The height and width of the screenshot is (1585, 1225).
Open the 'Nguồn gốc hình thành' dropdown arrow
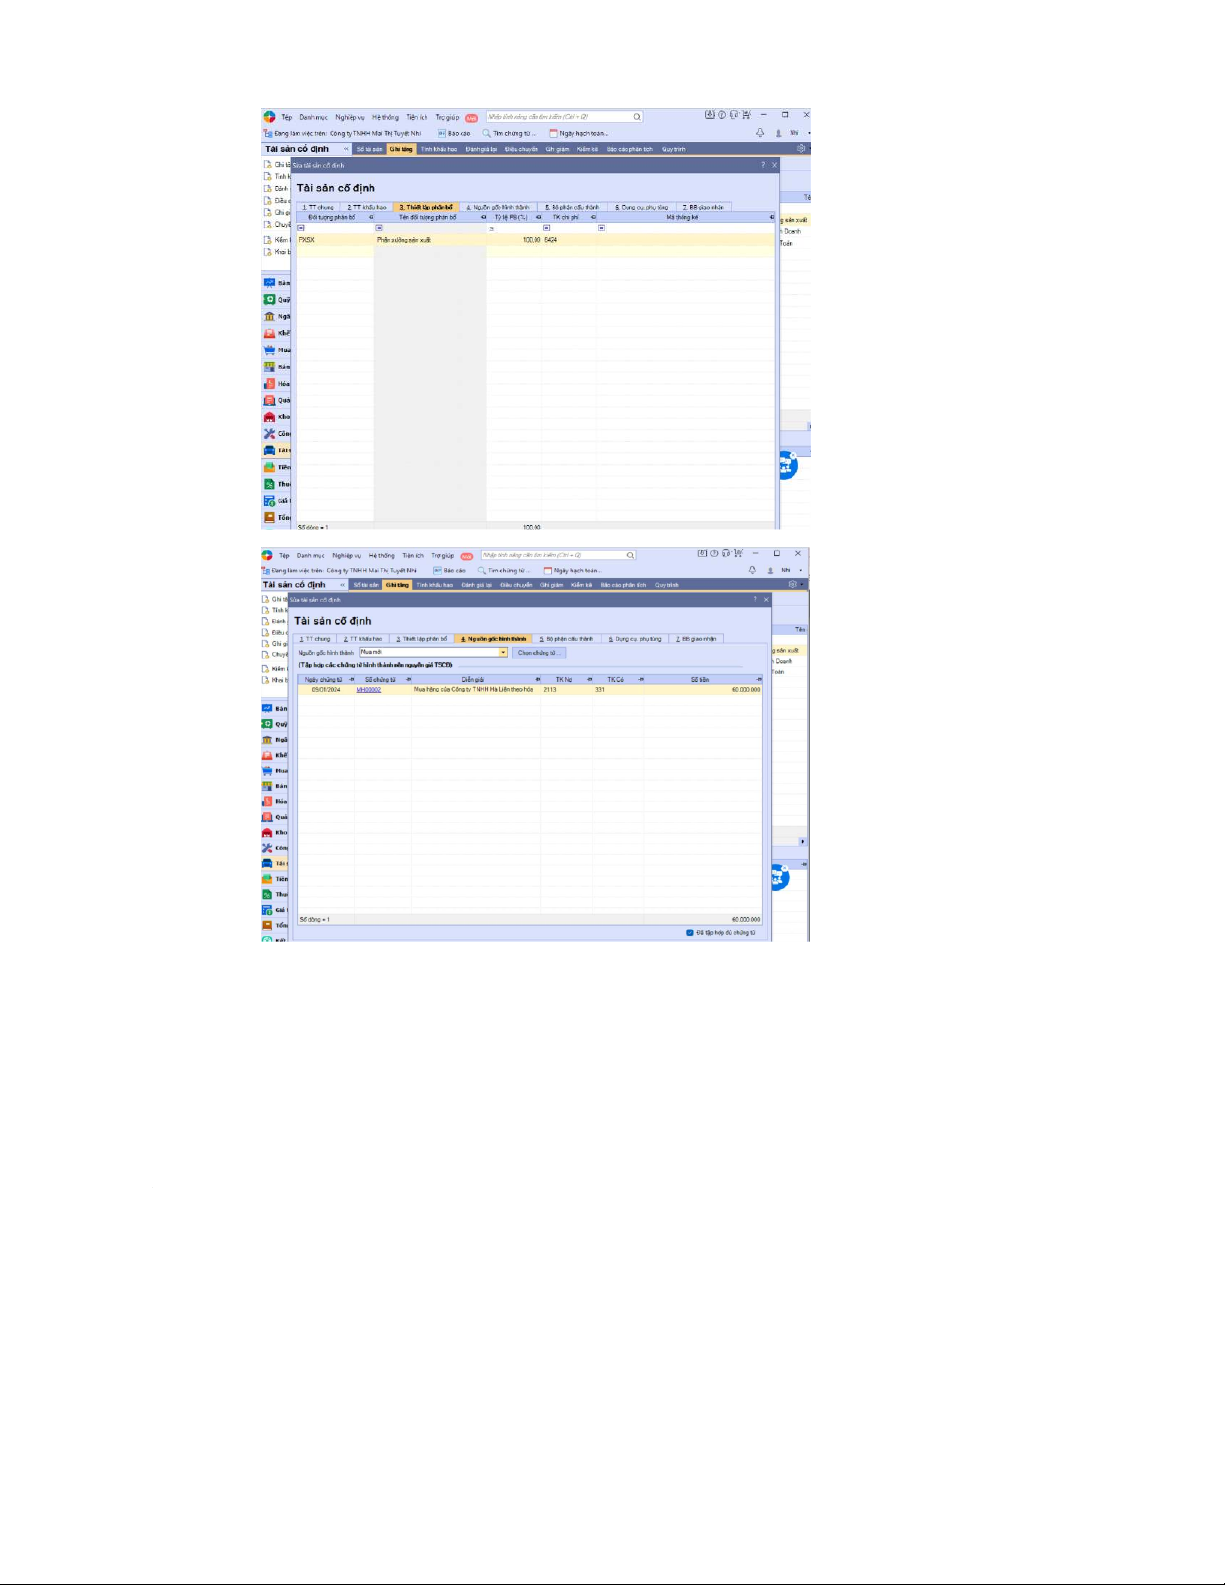point(503,653)
